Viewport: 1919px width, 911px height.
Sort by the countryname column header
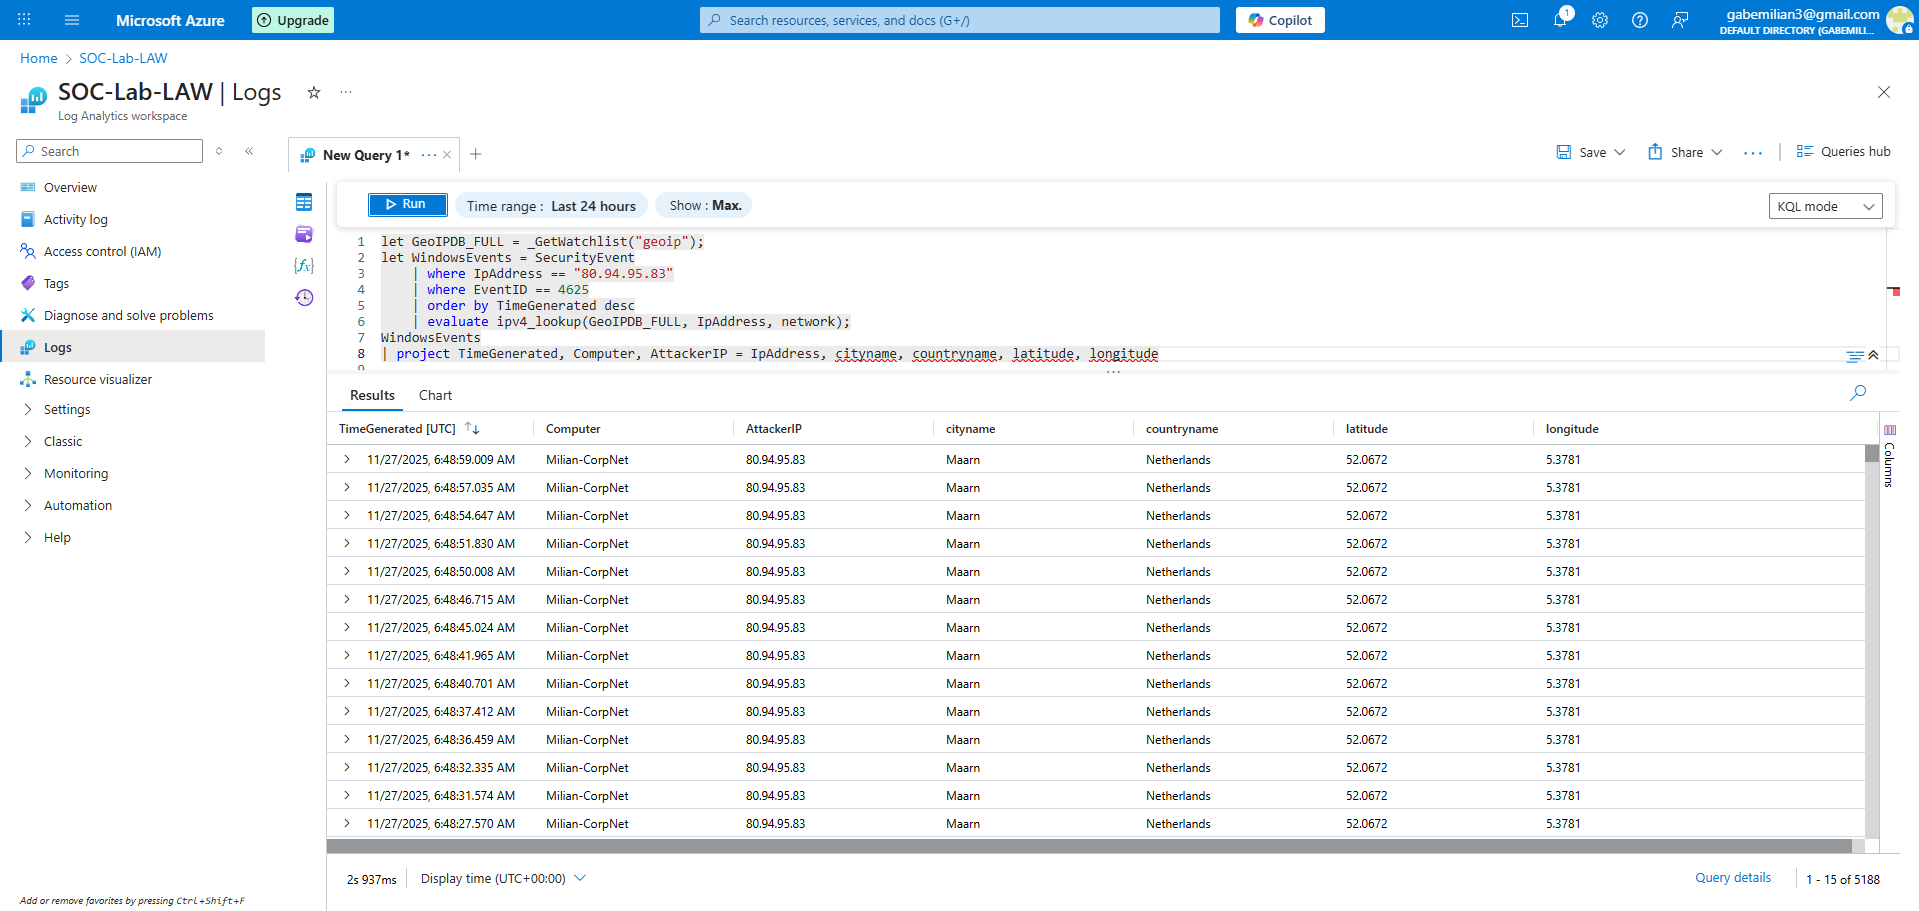click(1182, 429)
